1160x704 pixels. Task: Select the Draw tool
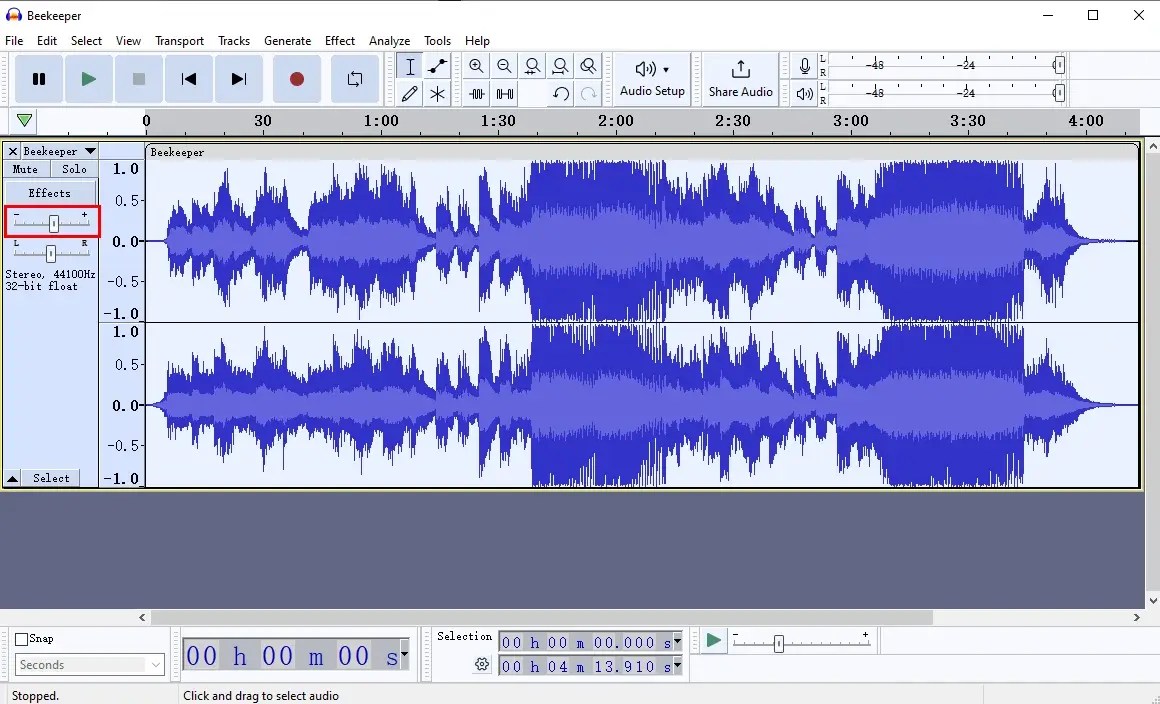point(410,93)
